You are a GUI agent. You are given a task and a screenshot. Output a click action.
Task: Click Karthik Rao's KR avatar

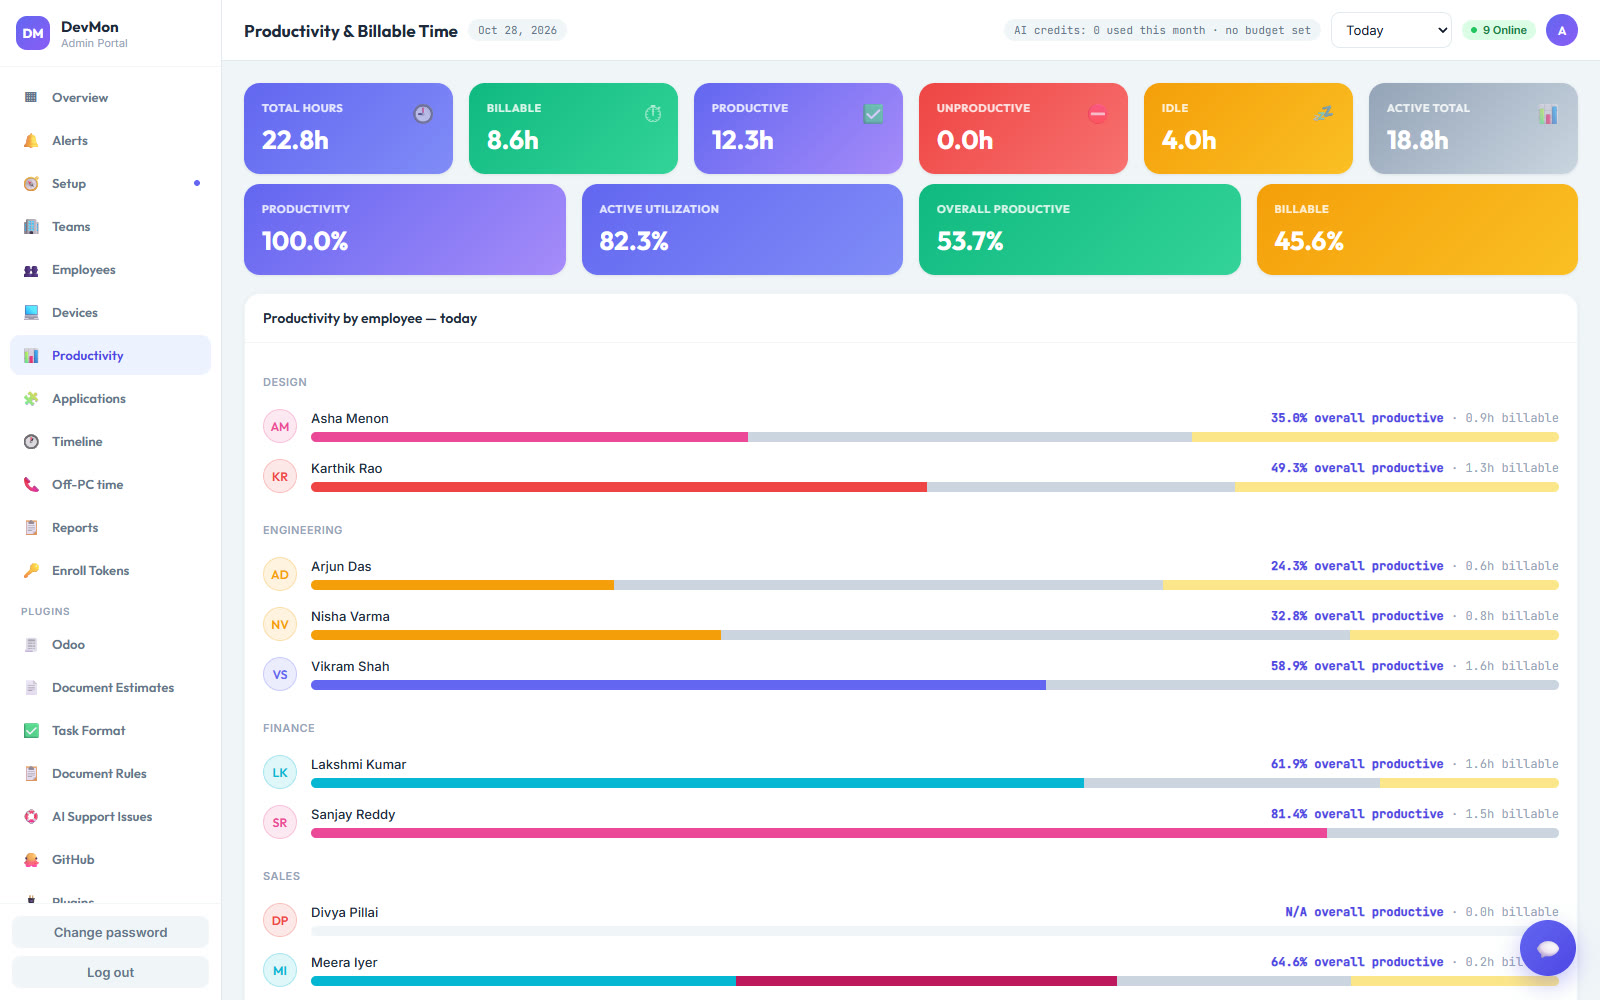(280, 476)
